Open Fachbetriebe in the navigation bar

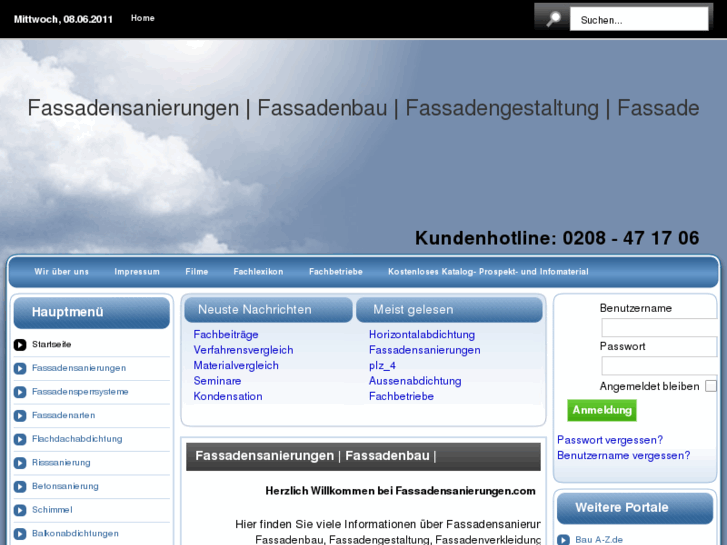point(336,272)
